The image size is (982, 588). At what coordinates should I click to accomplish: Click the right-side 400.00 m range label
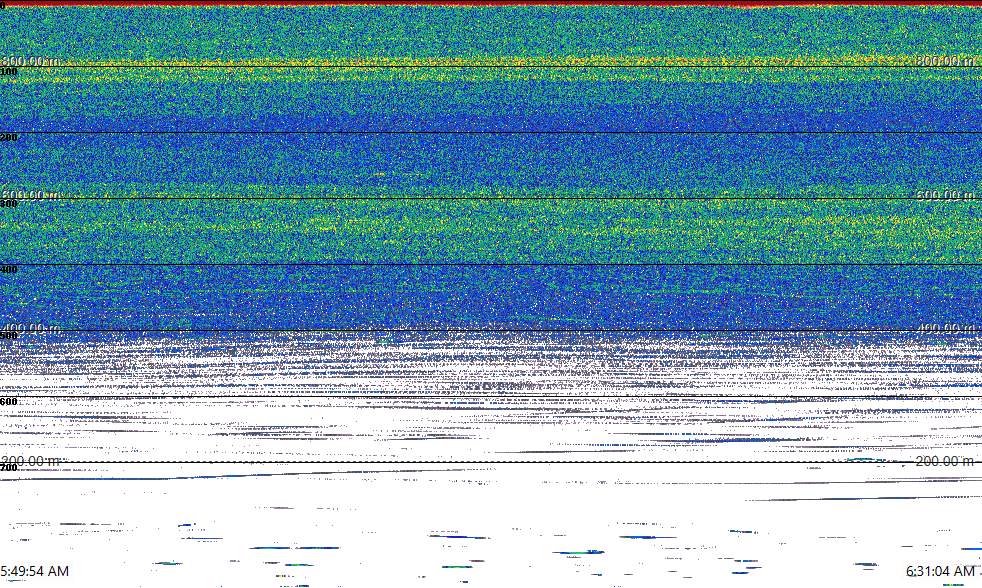coord(945,328)
